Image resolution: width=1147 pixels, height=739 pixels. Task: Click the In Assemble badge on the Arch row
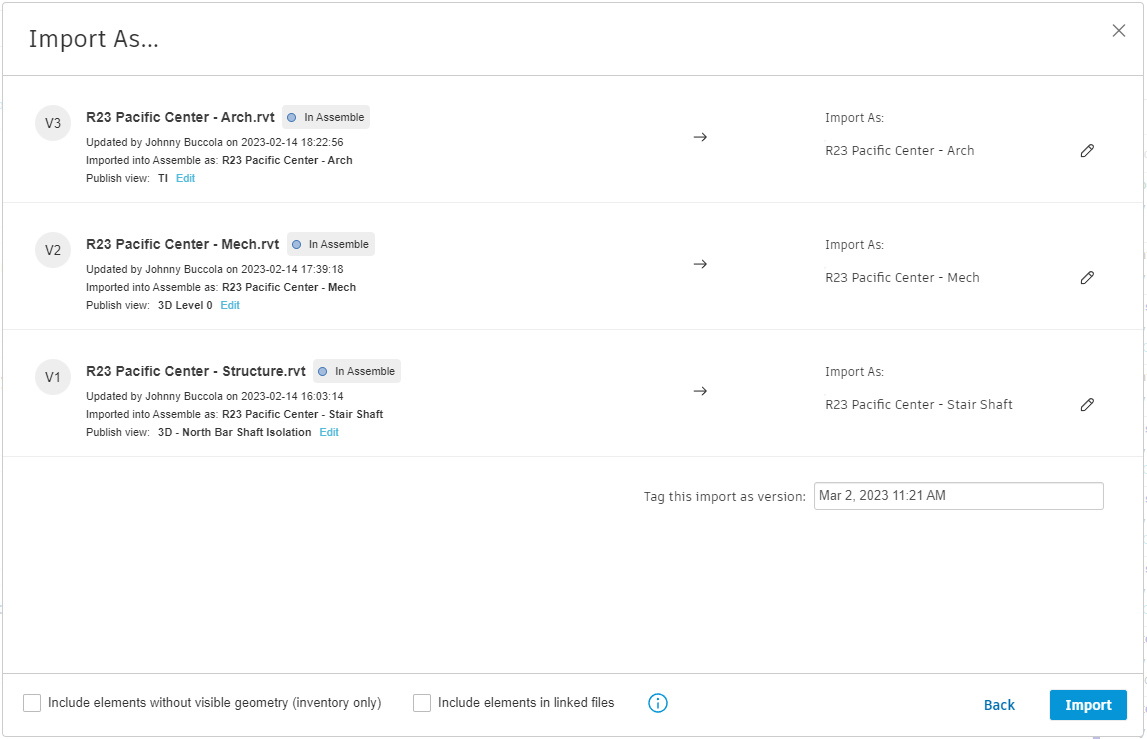[325, 116]
